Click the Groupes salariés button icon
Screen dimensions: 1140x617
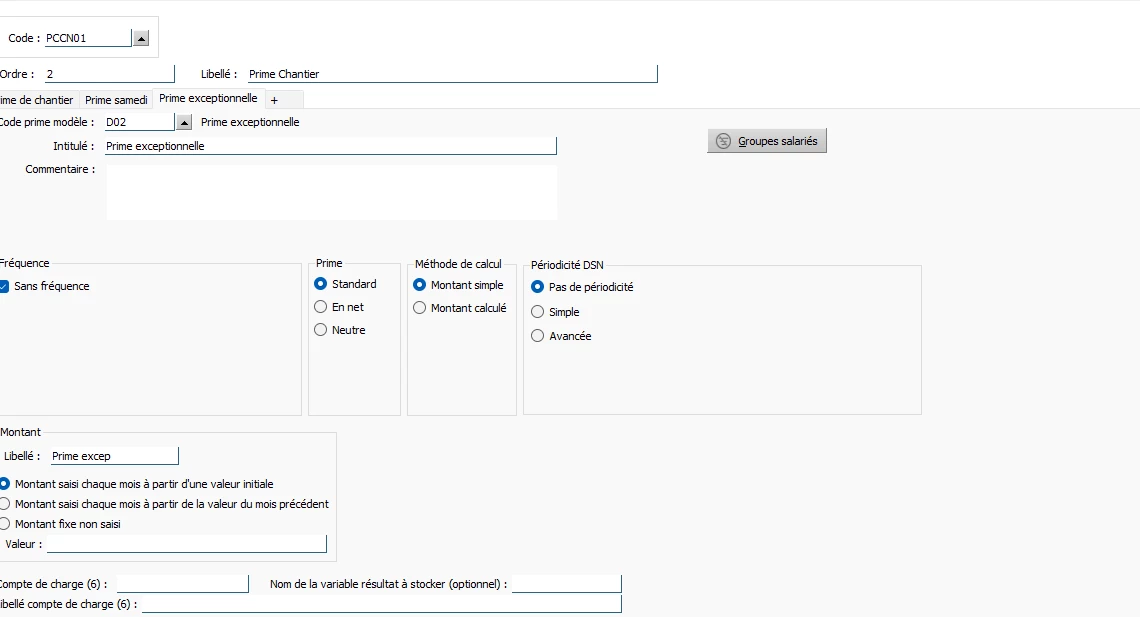point(723,141)
